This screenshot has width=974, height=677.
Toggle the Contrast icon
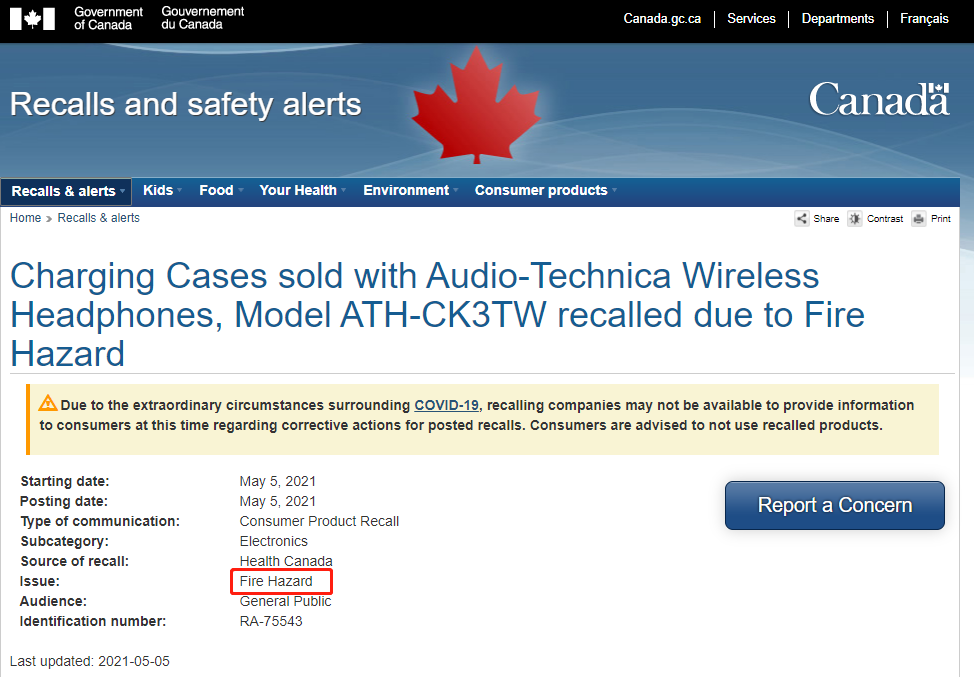[x=855, y=219]
